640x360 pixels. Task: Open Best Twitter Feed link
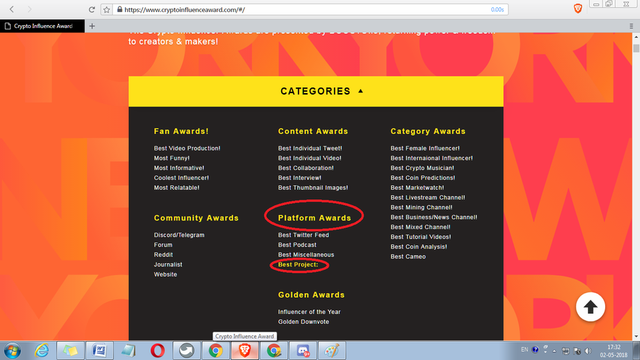click(x=303, y=235)
